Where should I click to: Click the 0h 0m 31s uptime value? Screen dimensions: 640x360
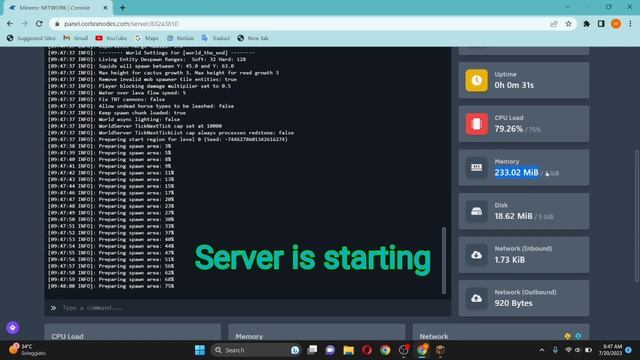coord(514,85)
